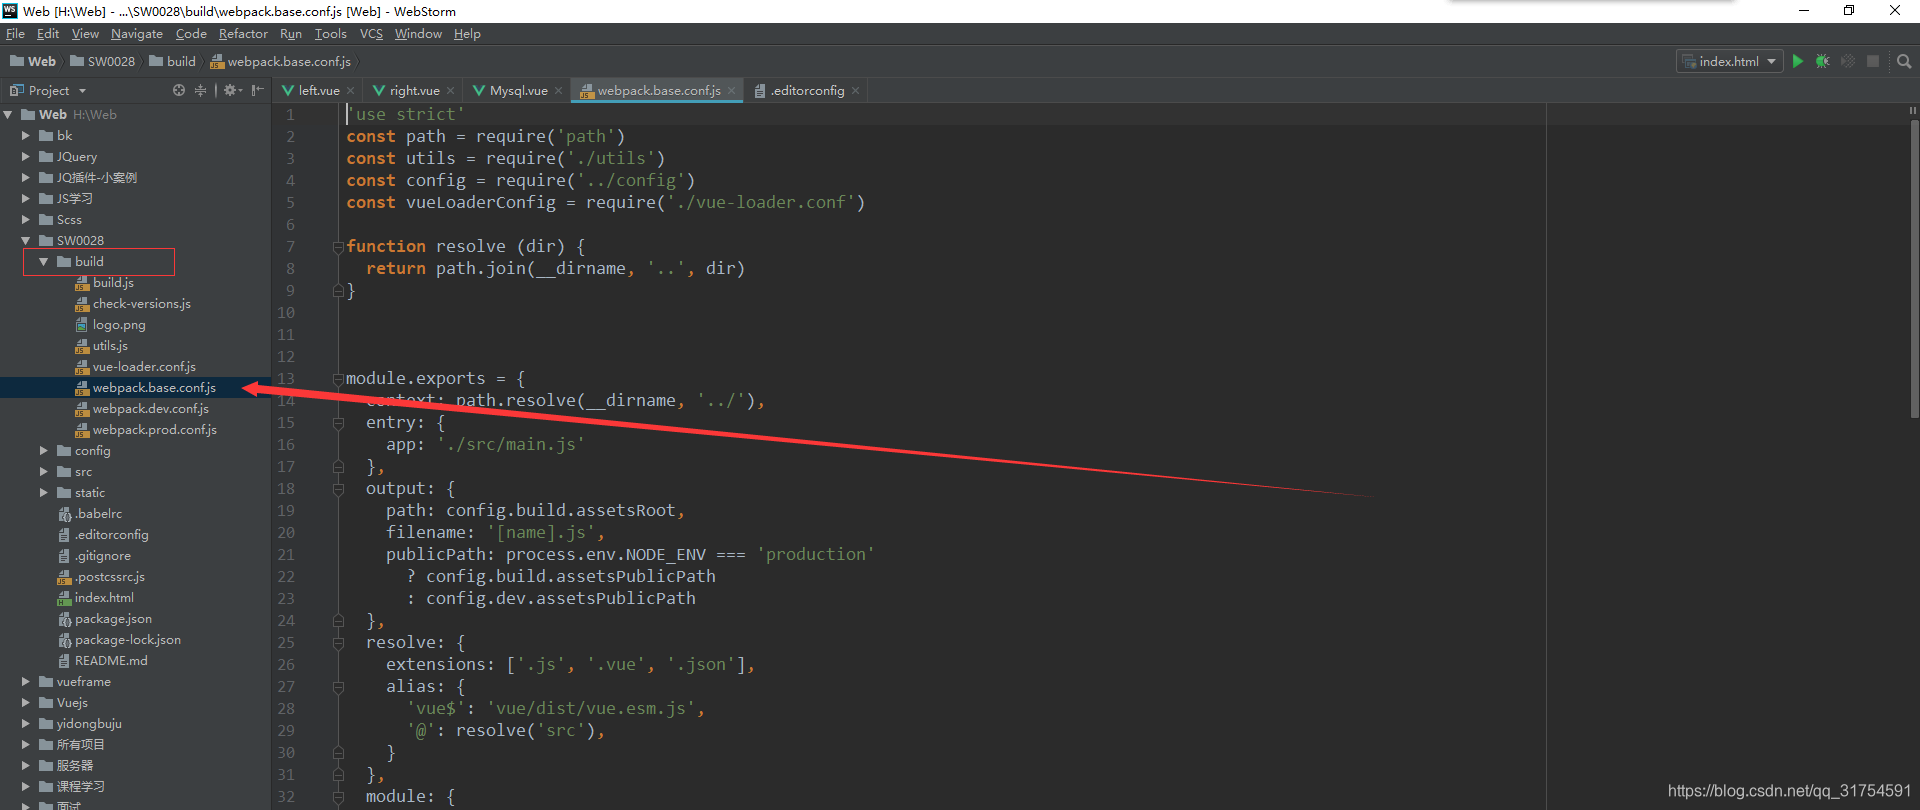This screenshot has height=810, width=1920.
Task: Expand the bk folder
Action: click(x=25, y=135)
